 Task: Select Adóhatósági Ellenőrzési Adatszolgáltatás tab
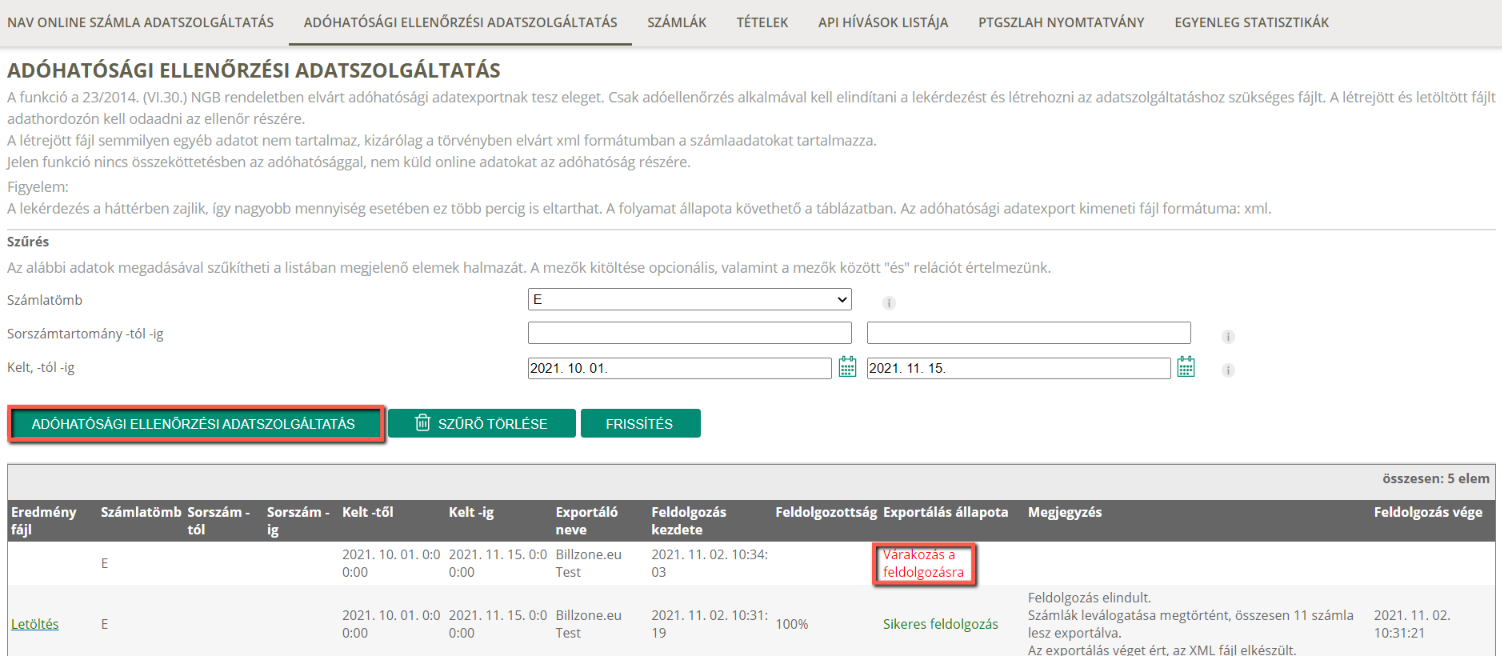[x=460, y=22]
